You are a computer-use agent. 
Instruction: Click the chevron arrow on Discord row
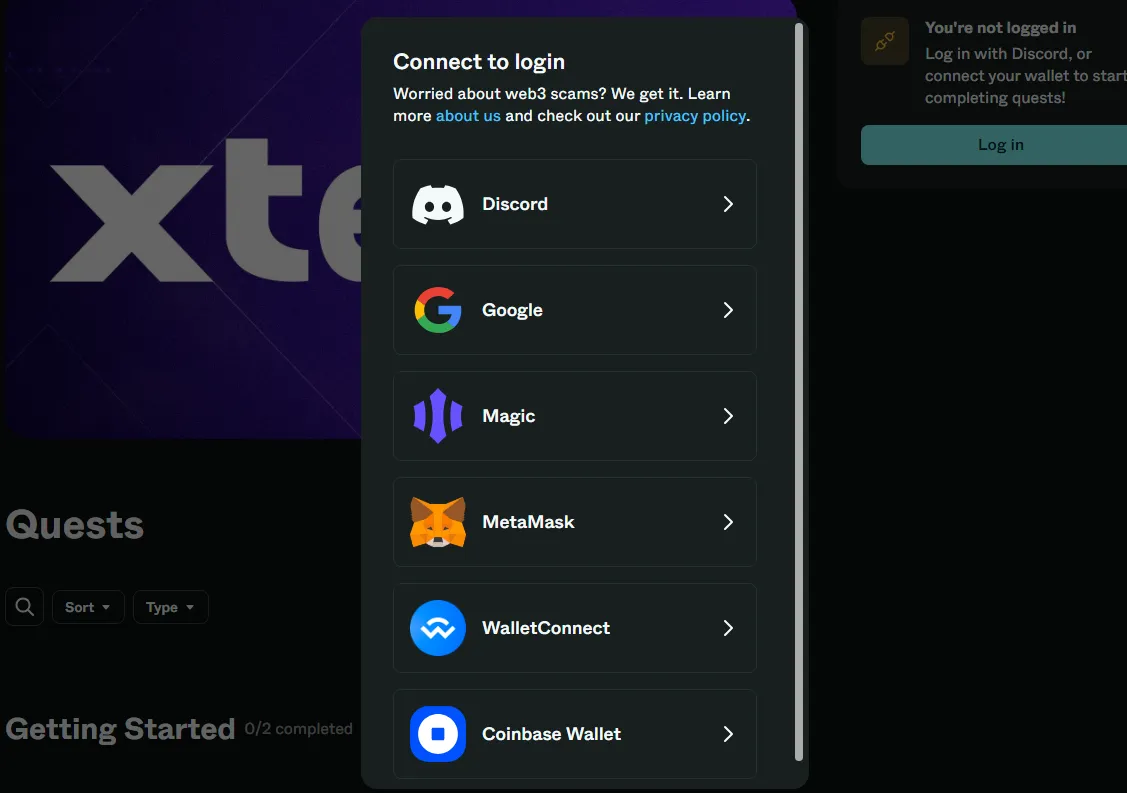pos(728,204)
